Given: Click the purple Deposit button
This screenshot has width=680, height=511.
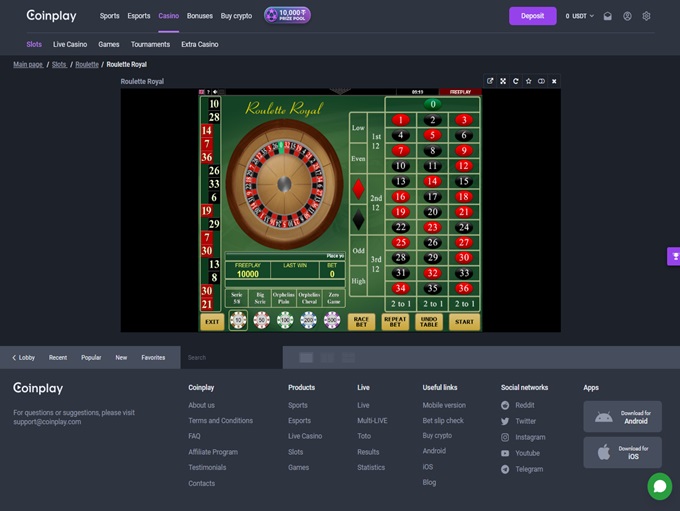Looking at the screenshot, I should pos(532,16).
